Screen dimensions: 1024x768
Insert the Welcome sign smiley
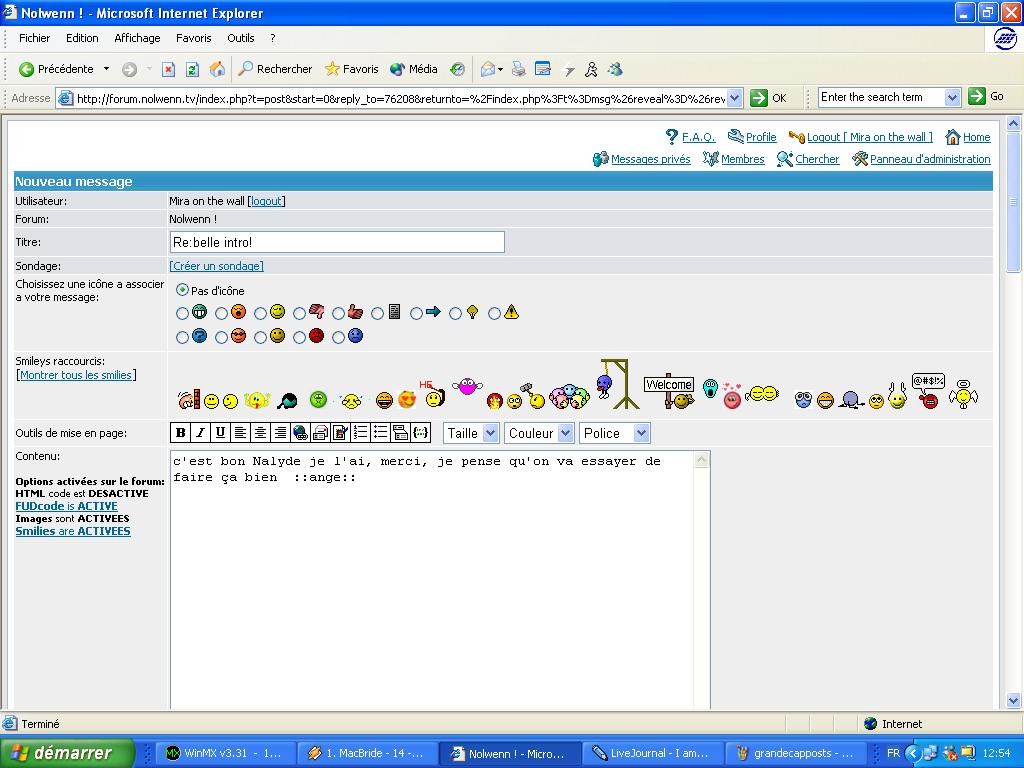(669, 390)
